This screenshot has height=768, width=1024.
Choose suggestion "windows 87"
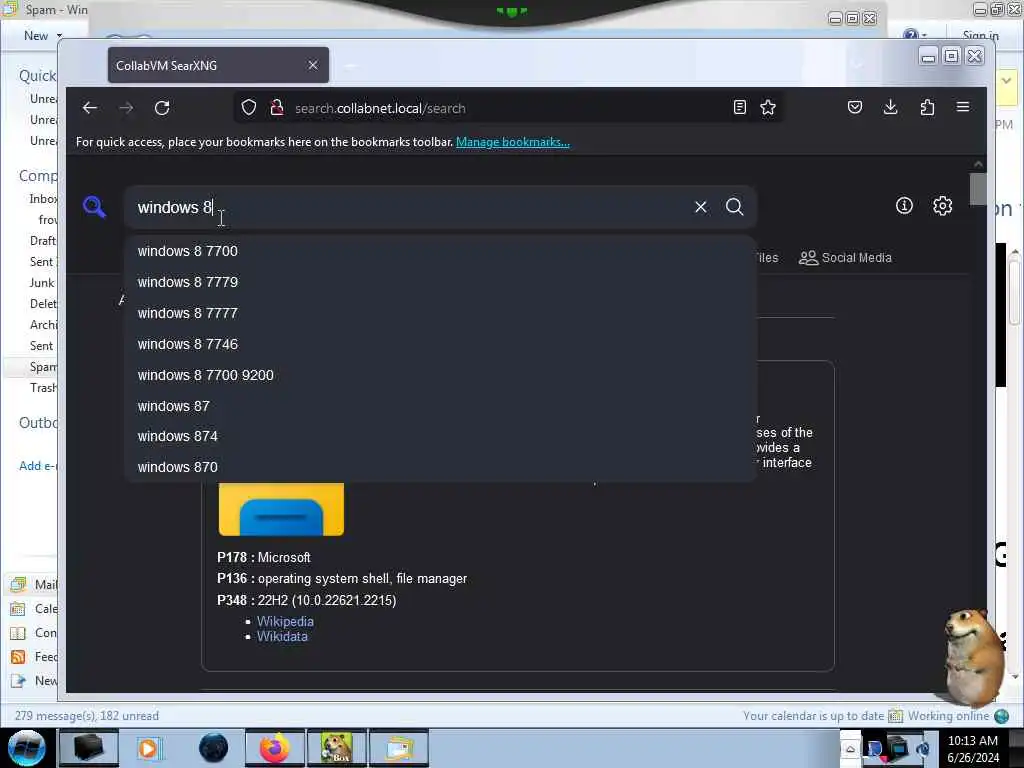click(x=440, y=406)
